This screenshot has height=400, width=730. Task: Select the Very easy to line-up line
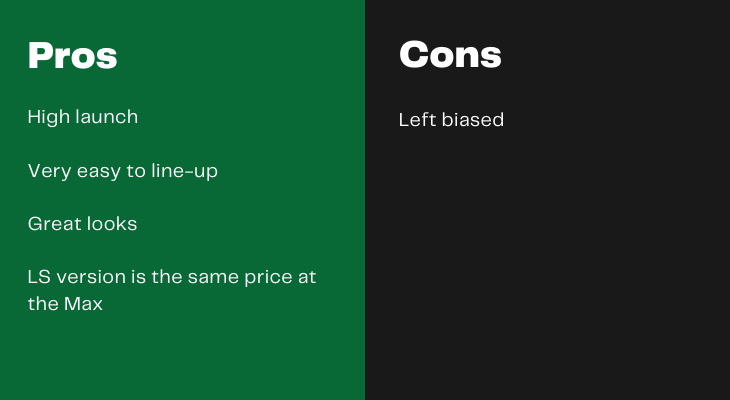(x=122, y=171)
